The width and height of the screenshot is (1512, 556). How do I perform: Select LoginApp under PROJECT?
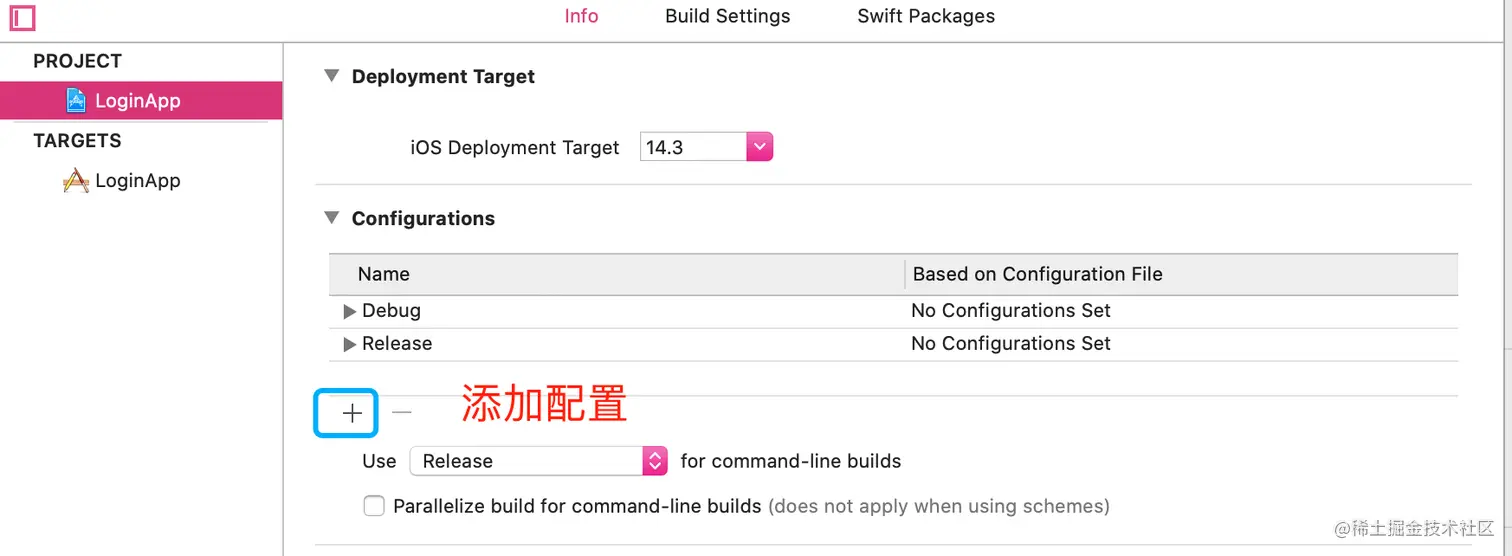pos(137,101)
